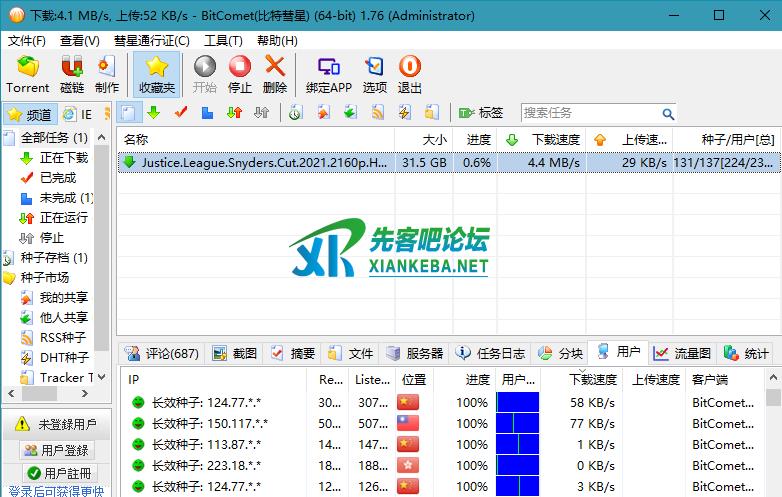The image size is (782, 497).
Task: Click the 搜索任务 search input field
Action: coord(590,113)
